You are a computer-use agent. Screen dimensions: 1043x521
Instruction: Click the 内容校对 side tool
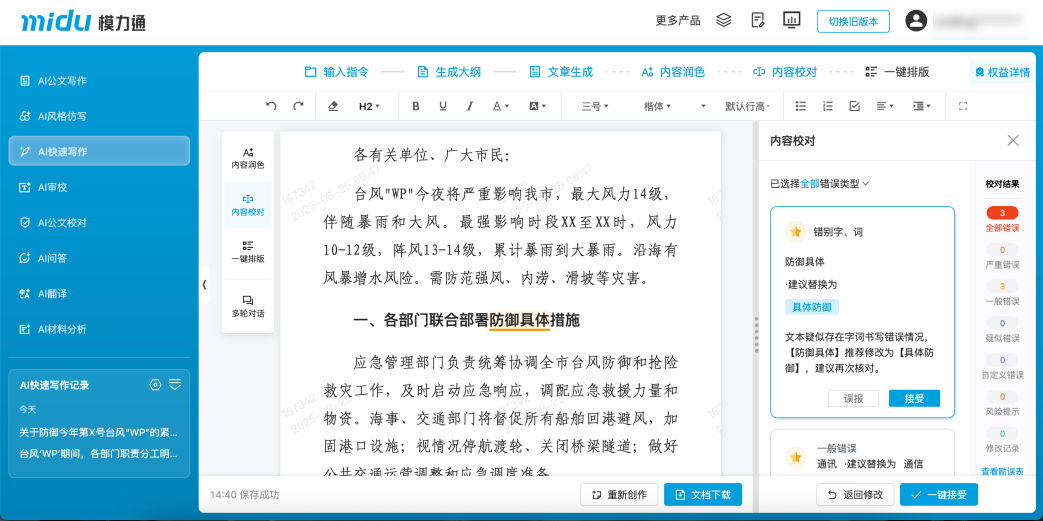pyautogui.click(x=247, y=205)
